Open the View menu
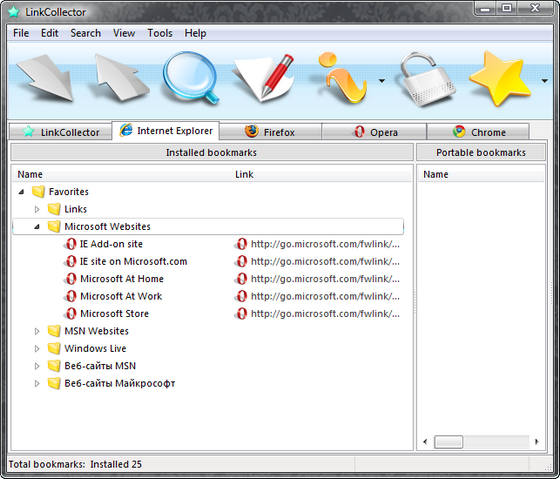The width and height of the screenshot is (560, 479). 124,33
